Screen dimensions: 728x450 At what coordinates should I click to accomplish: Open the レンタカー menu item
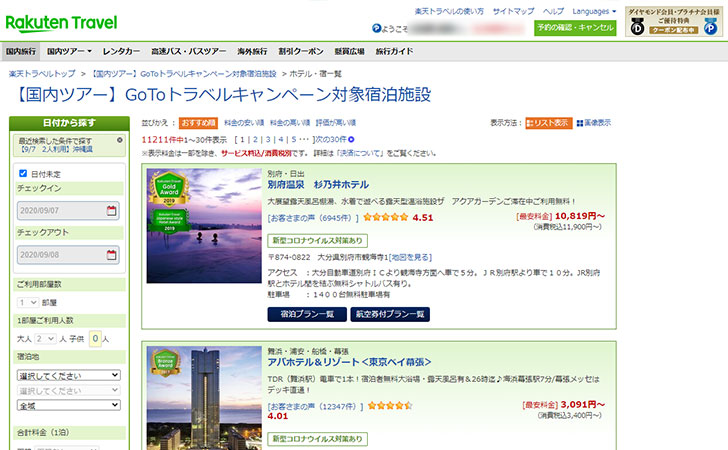[x=121, y=52]
